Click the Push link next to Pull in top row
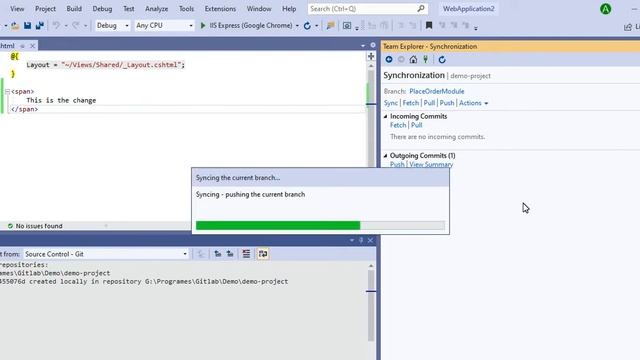The image size is (640, 360). point(447,103)
